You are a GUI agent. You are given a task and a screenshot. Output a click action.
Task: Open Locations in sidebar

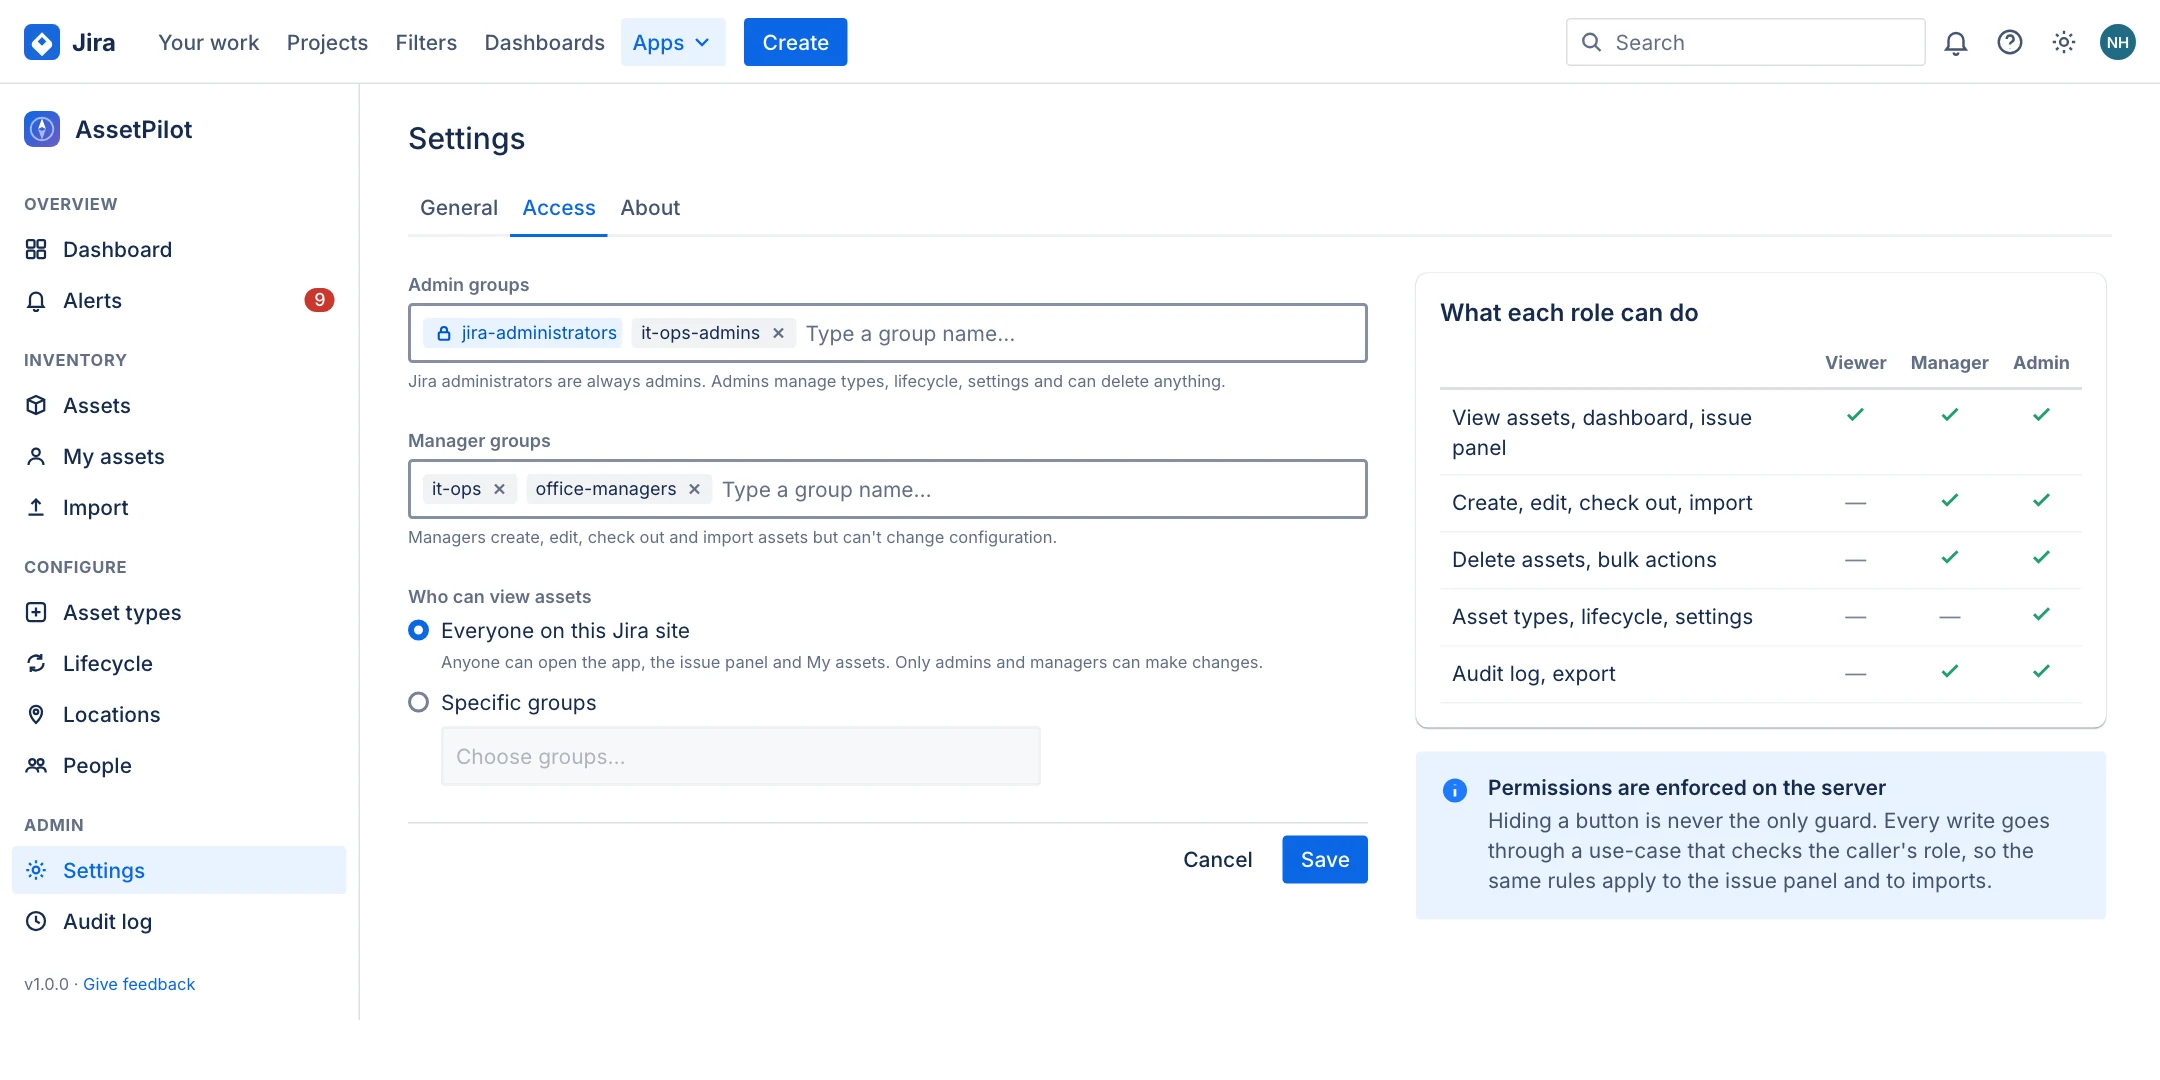tap(179, 714)
